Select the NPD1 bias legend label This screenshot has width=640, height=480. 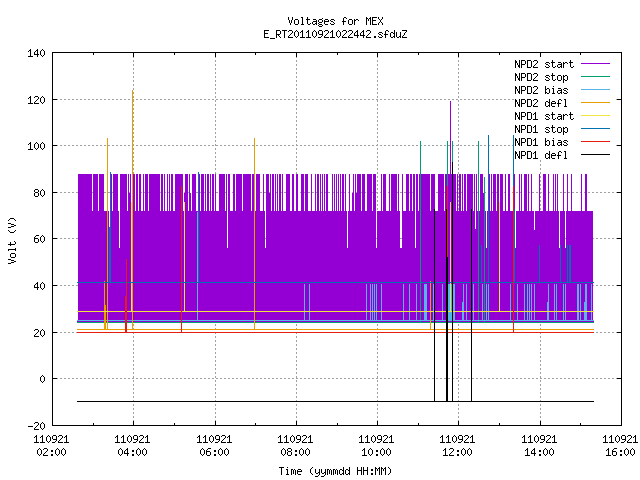541,142
